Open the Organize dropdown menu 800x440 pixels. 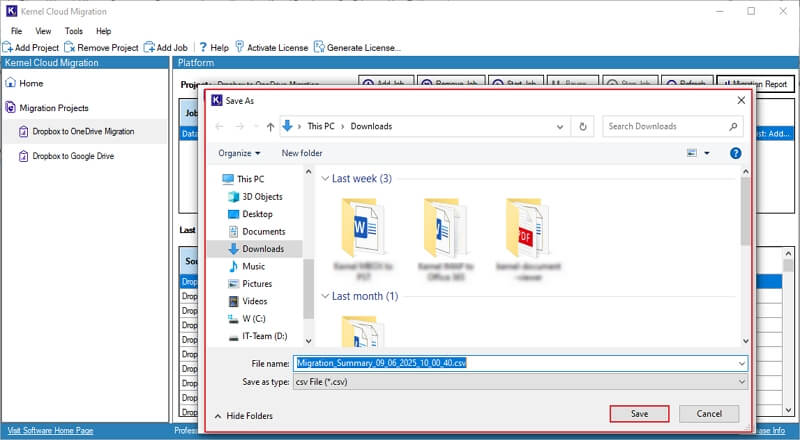pyautogui.click(x=239, y=153)
